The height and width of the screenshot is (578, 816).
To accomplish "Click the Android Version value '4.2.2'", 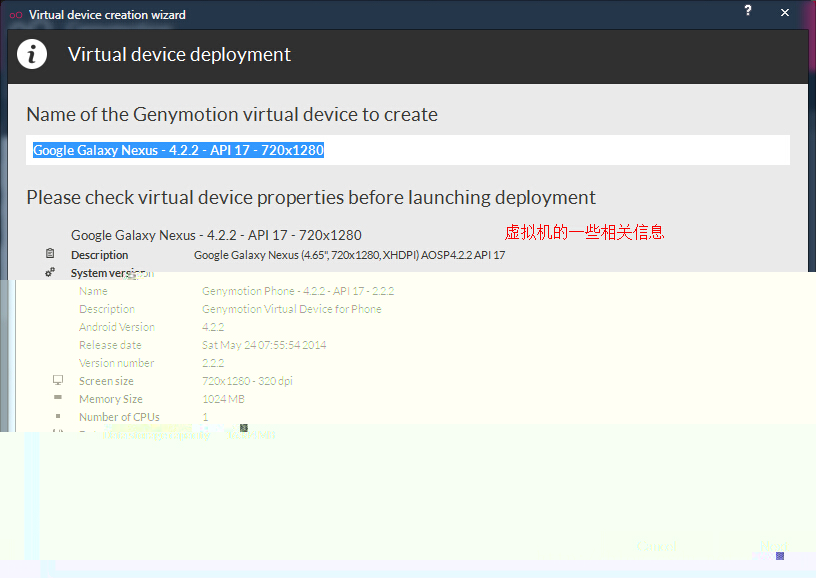I will (213, 327).
